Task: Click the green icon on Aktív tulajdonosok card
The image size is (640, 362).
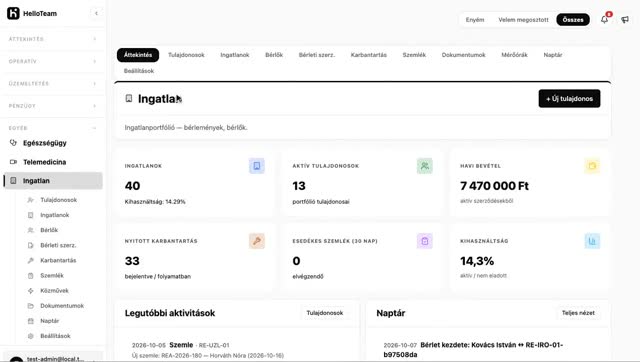Action: tap(424, 166)
